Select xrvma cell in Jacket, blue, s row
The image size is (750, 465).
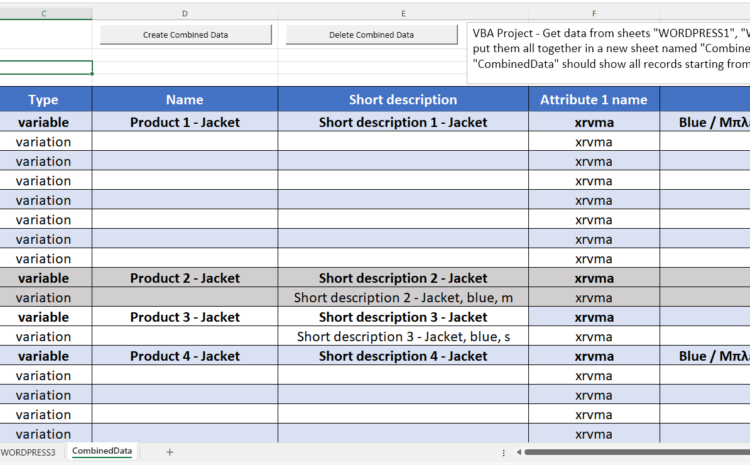point(594,336)
